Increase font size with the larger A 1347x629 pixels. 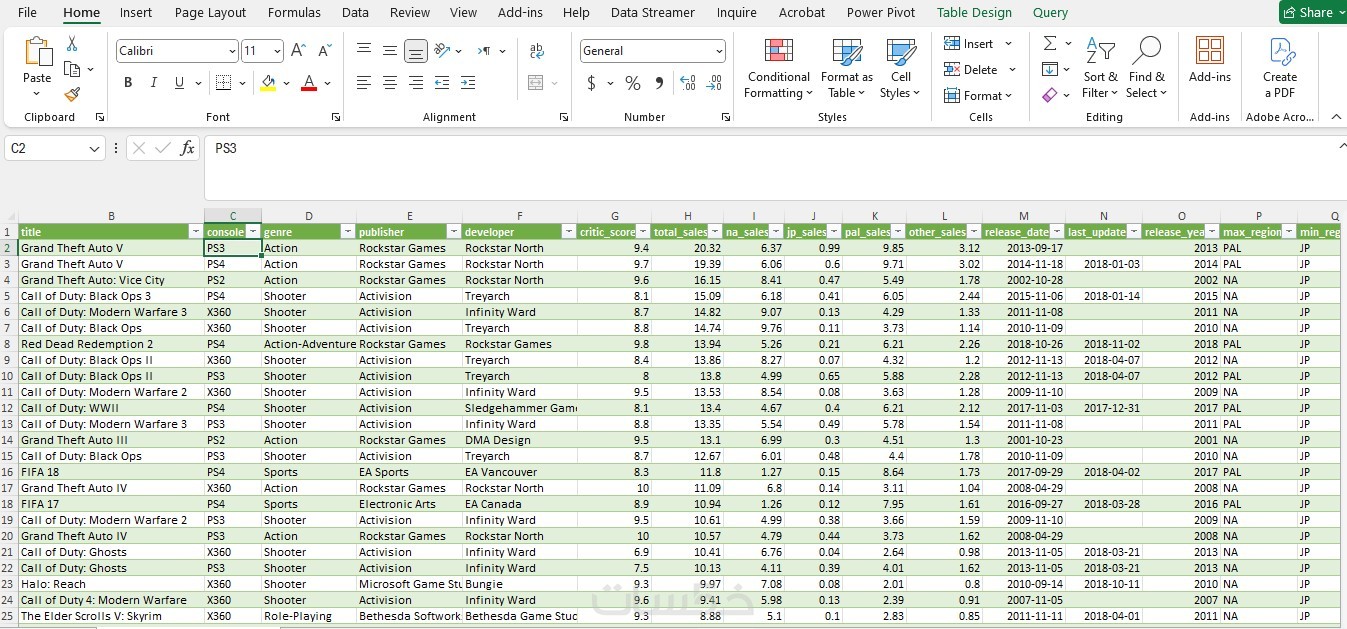point(298,50)
